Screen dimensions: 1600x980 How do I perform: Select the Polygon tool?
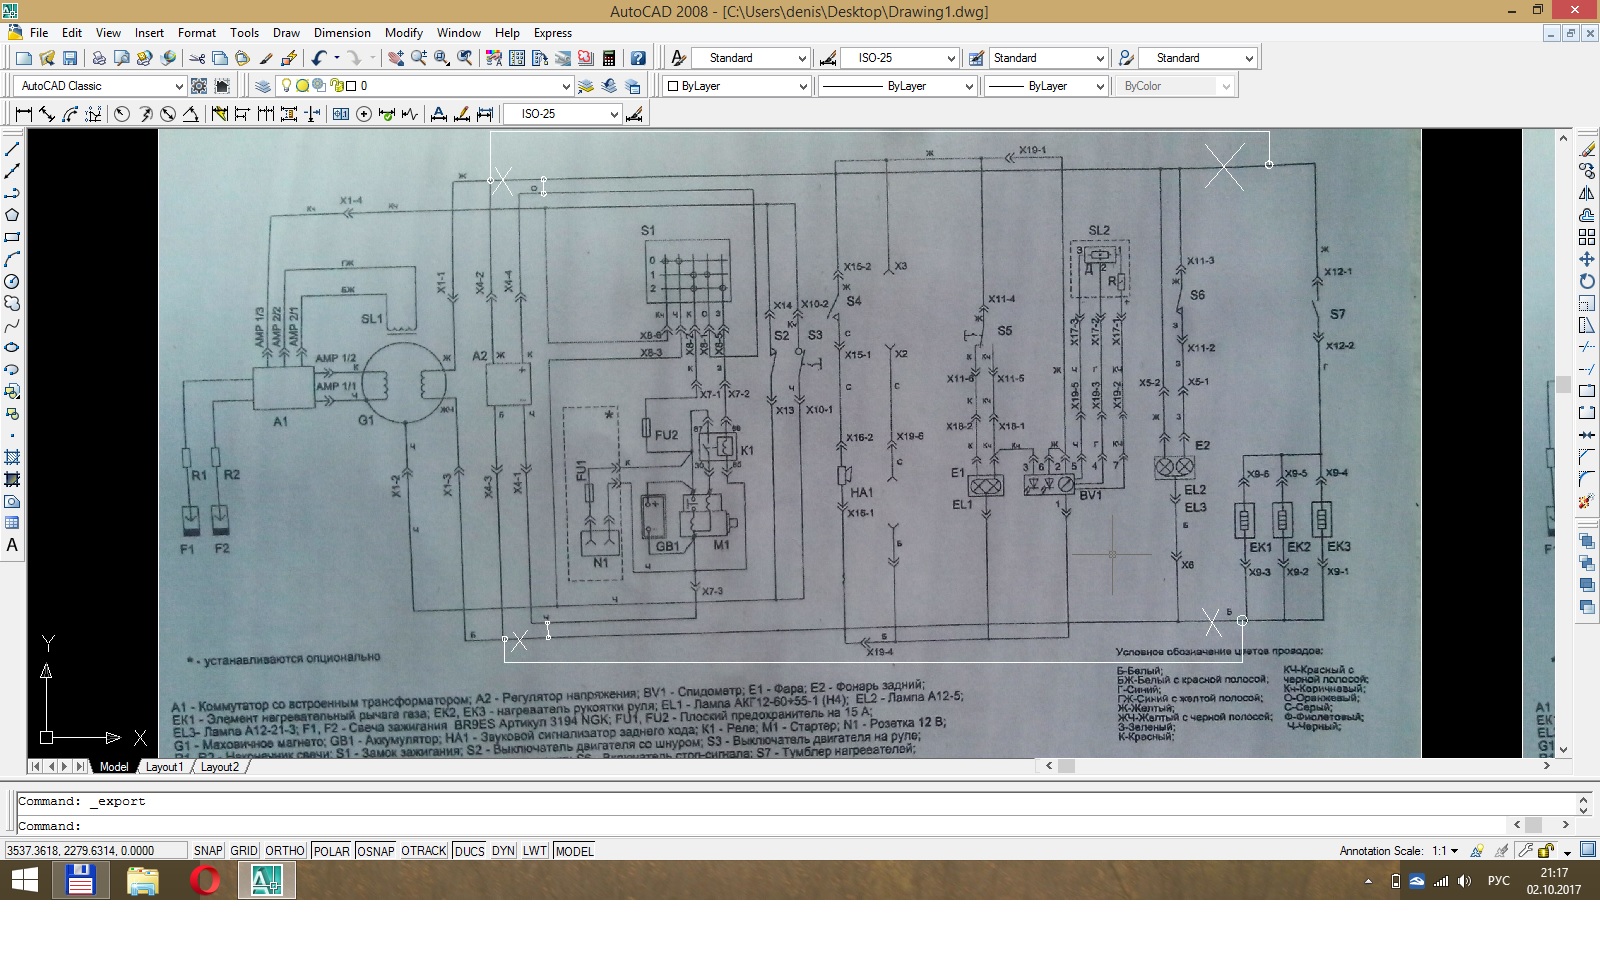[12, 215]
